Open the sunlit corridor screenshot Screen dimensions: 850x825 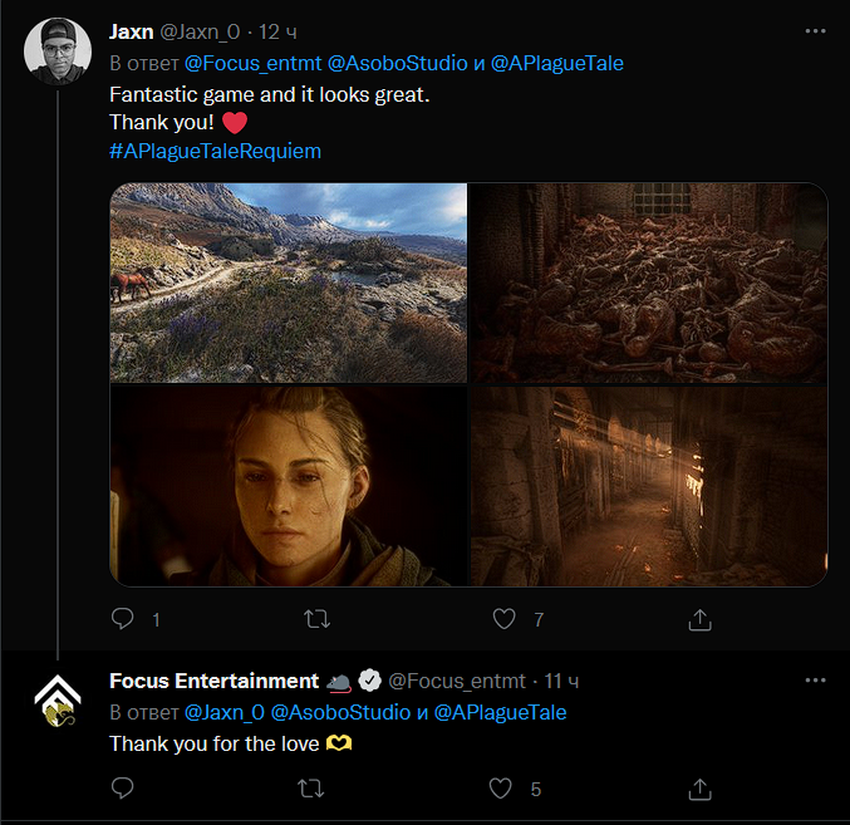[x=648, y=486]
